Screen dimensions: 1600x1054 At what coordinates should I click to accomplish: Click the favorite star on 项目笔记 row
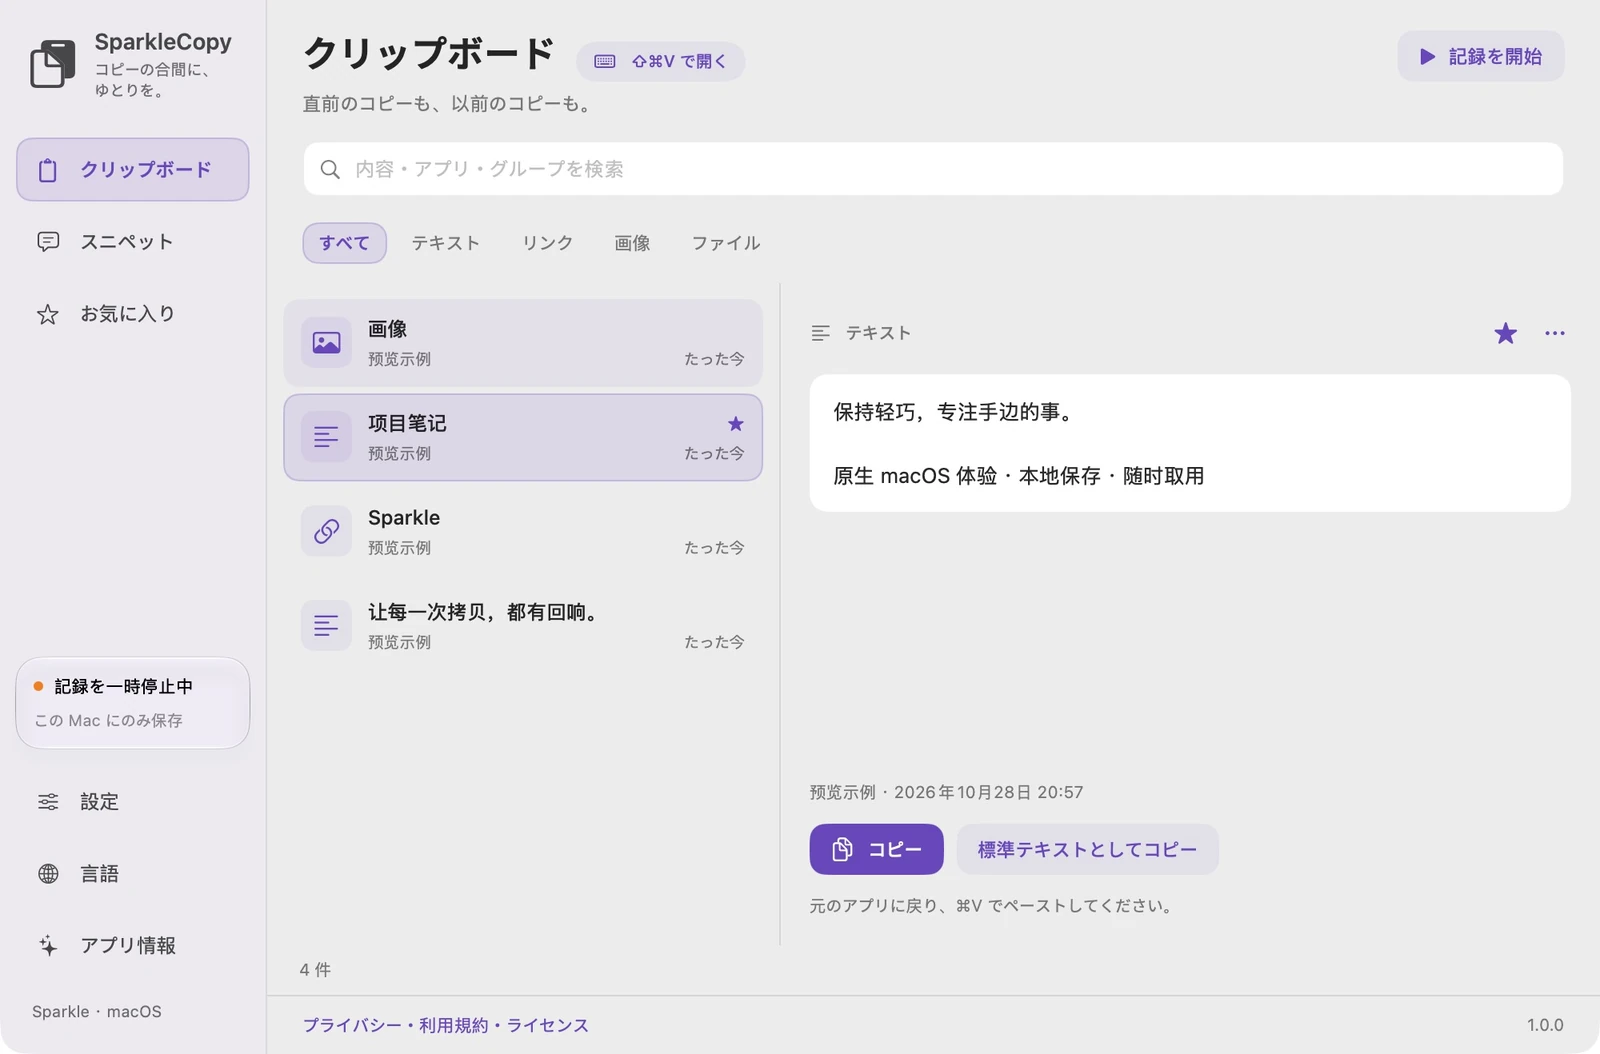click(x=736, y=423)
